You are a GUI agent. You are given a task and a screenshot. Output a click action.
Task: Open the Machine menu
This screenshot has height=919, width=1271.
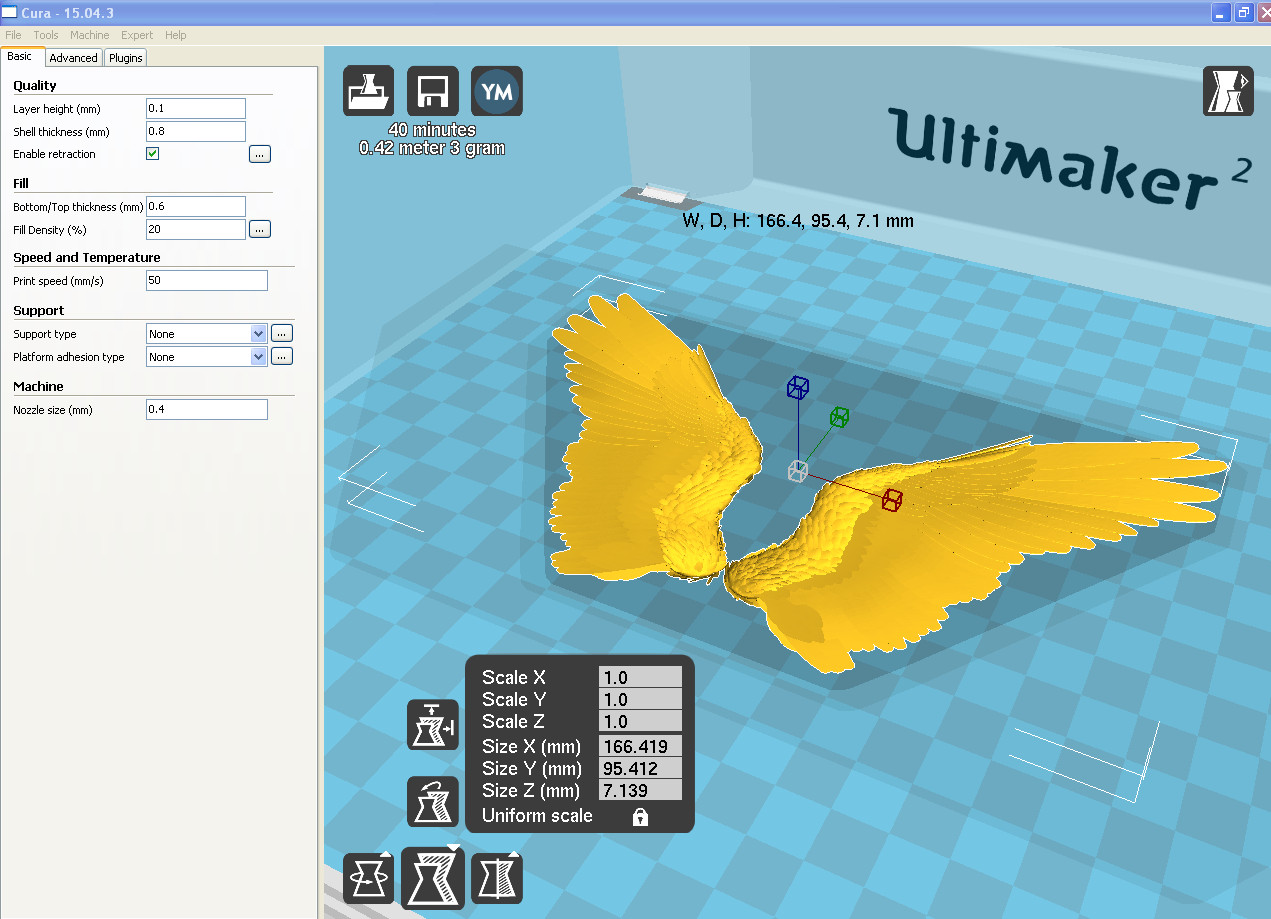tap(90, 35)
